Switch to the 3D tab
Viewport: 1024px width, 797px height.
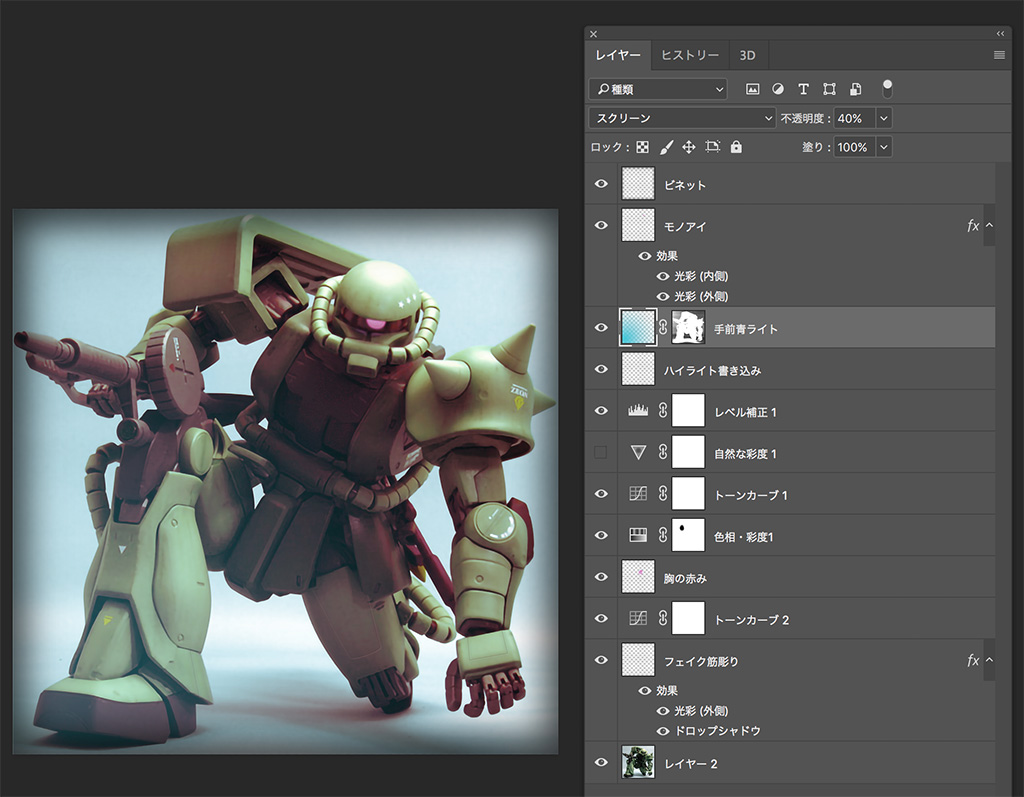tap(747, 55)
